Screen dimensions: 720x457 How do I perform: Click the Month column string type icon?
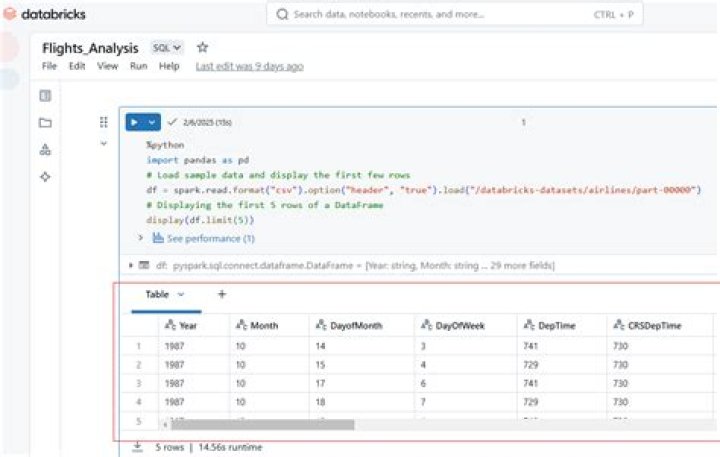click(x=242, y=325)
